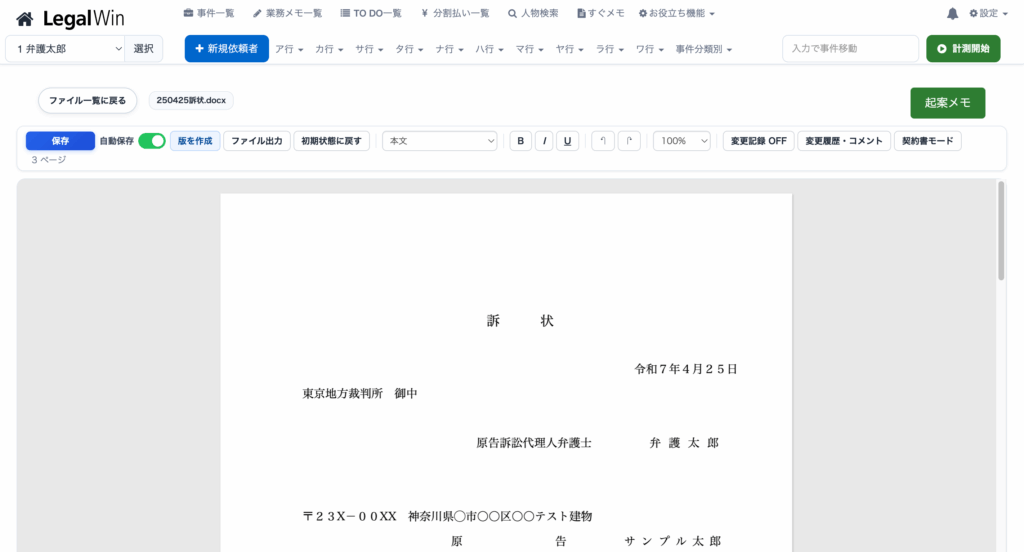Click the LegalWin home icon
1024x552 pixels.
25,19
